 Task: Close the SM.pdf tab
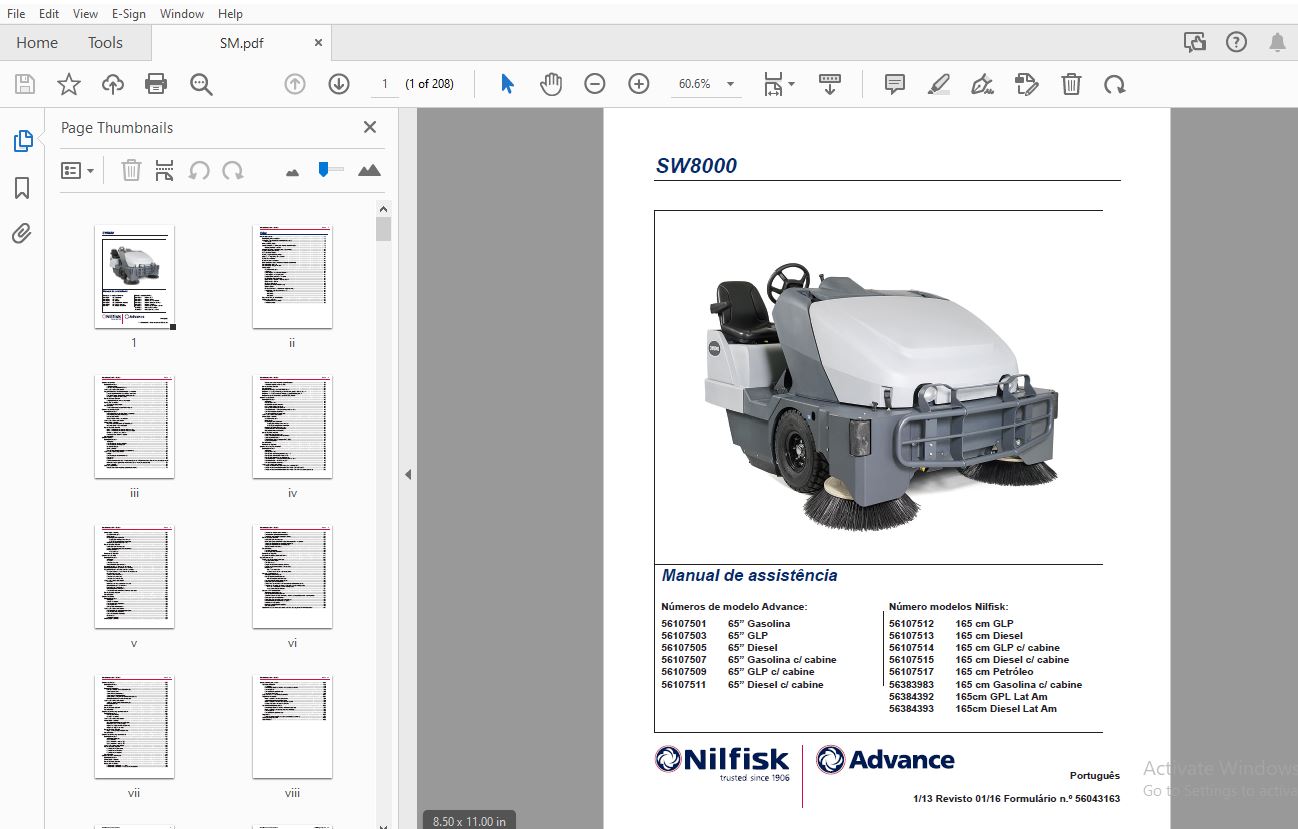click(318, 43)
